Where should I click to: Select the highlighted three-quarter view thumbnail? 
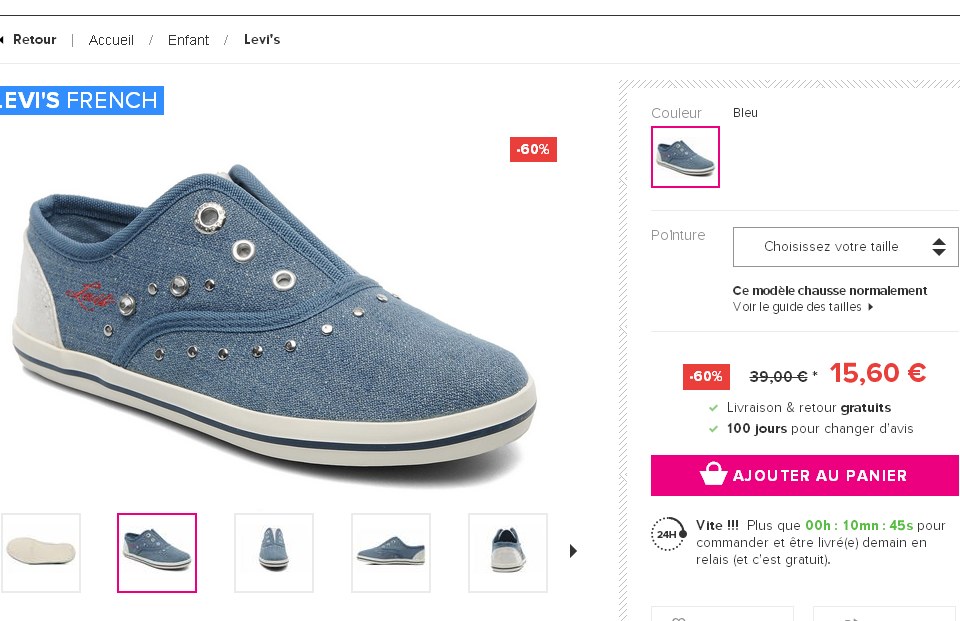coord(157,552)
